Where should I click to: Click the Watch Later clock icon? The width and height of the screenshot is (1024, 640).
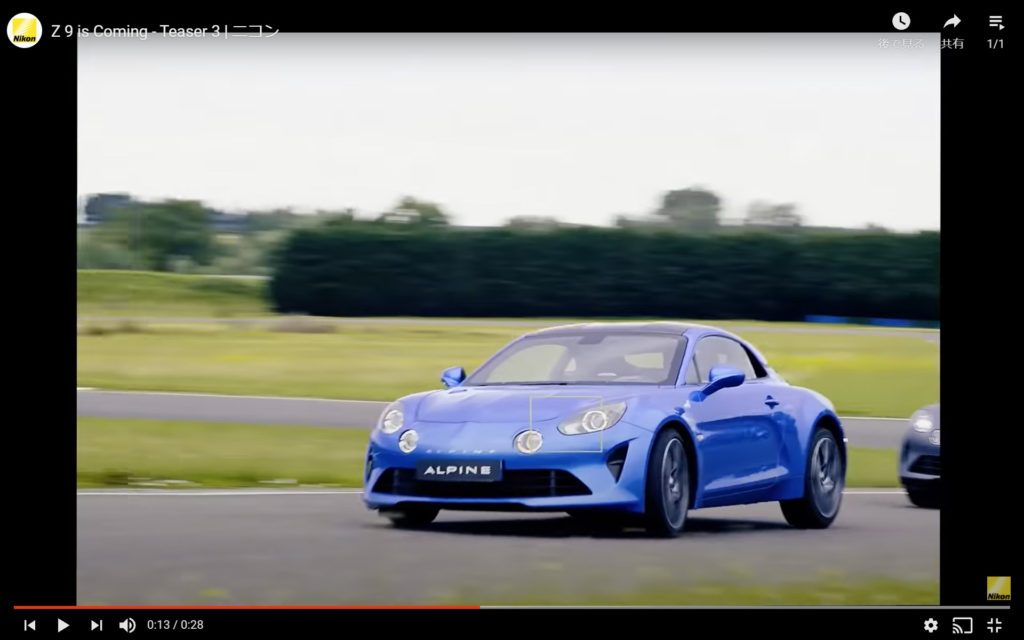click(901, 21)
